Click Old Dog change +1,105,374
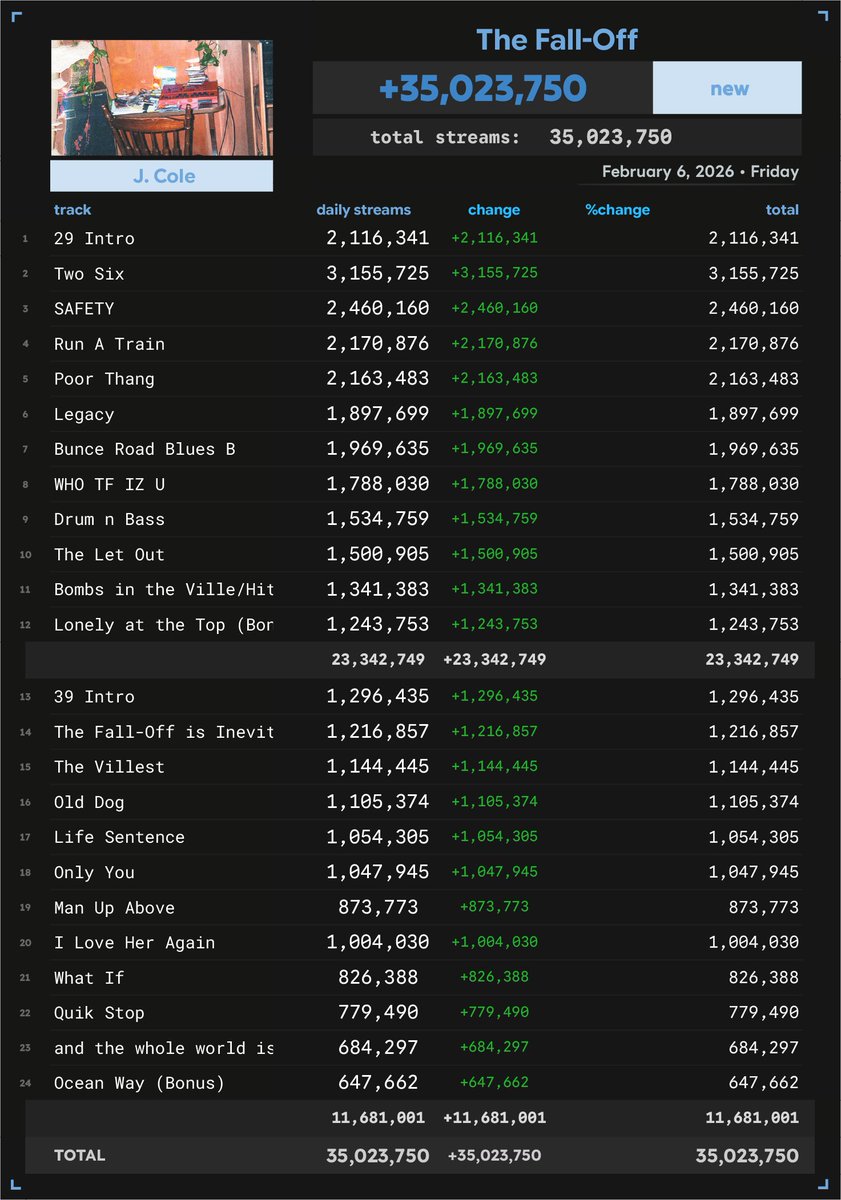The width and height of the screenshot is (841, 1200). tap(494, 801)
